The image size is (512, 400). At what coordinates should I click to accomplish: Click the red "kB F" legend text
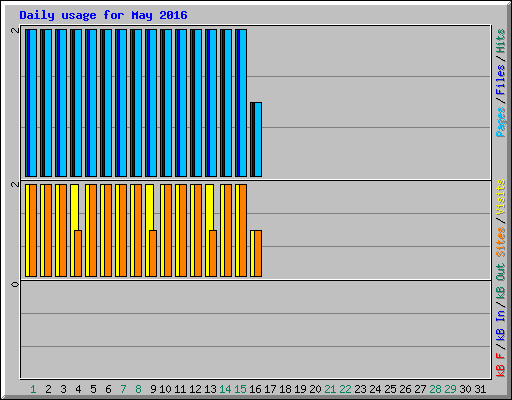click(x=500, y=365)
